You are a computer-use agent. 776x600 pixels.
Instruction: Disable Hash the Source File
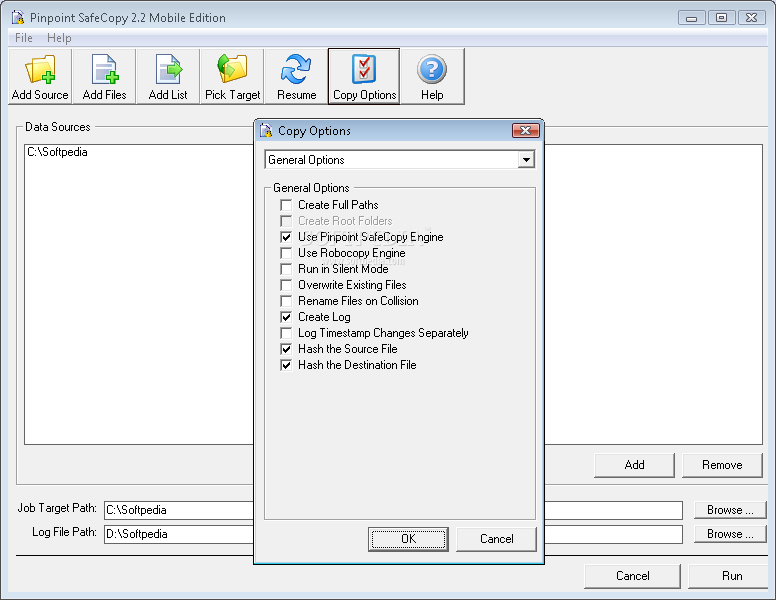coord(286,349)
